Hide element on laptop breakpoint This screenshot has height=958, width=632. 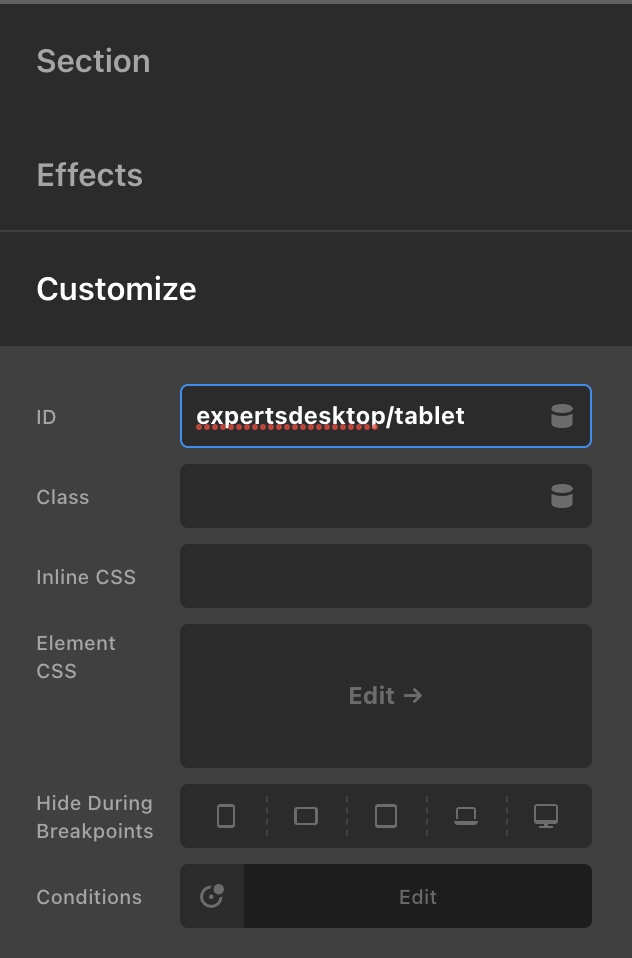466,816
